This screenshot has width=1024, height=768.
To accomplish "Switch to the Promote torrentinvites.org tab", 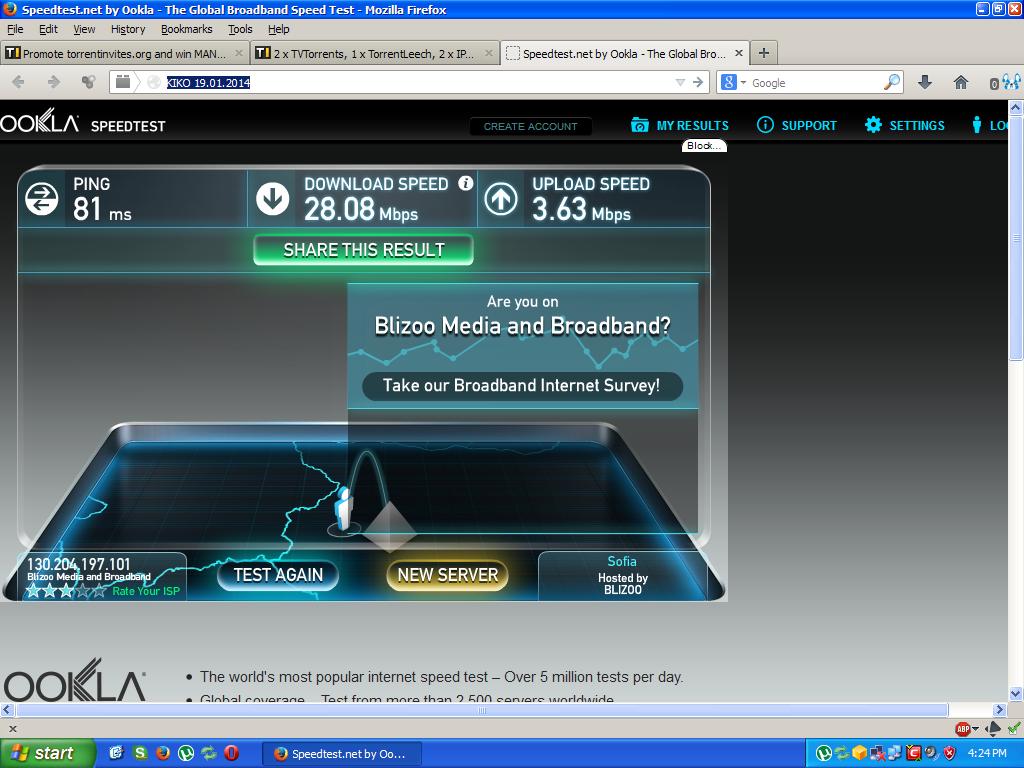I will click(x=124, y=53).
